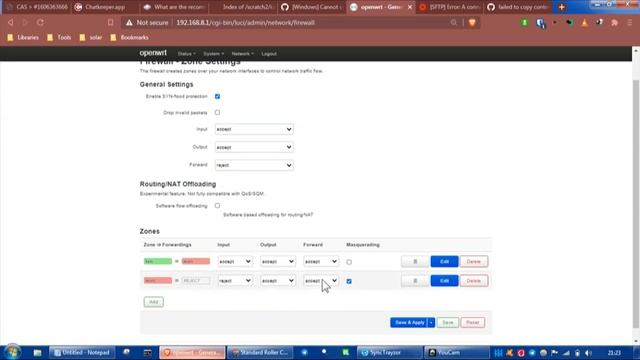Switch to the [SFTP] Error browser tab
640x360 pixels.
(450, 7)
